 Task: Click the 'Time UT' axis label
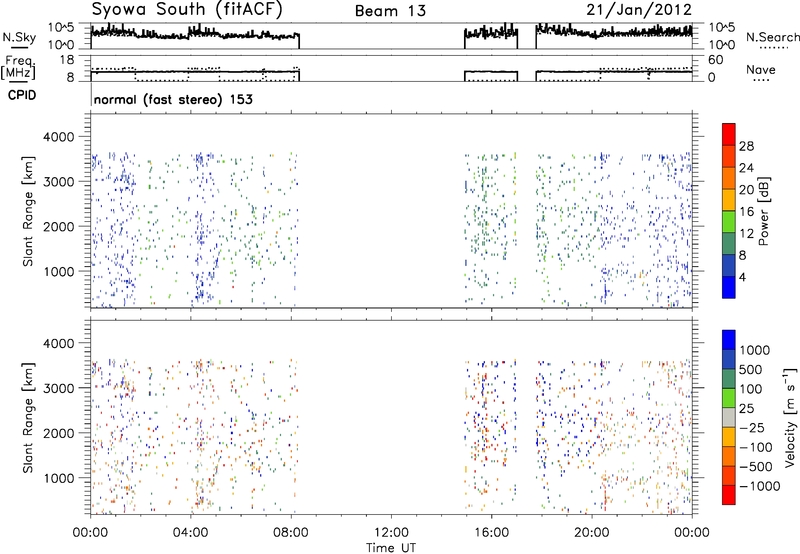pyautogui.click(x=391, y=548)
